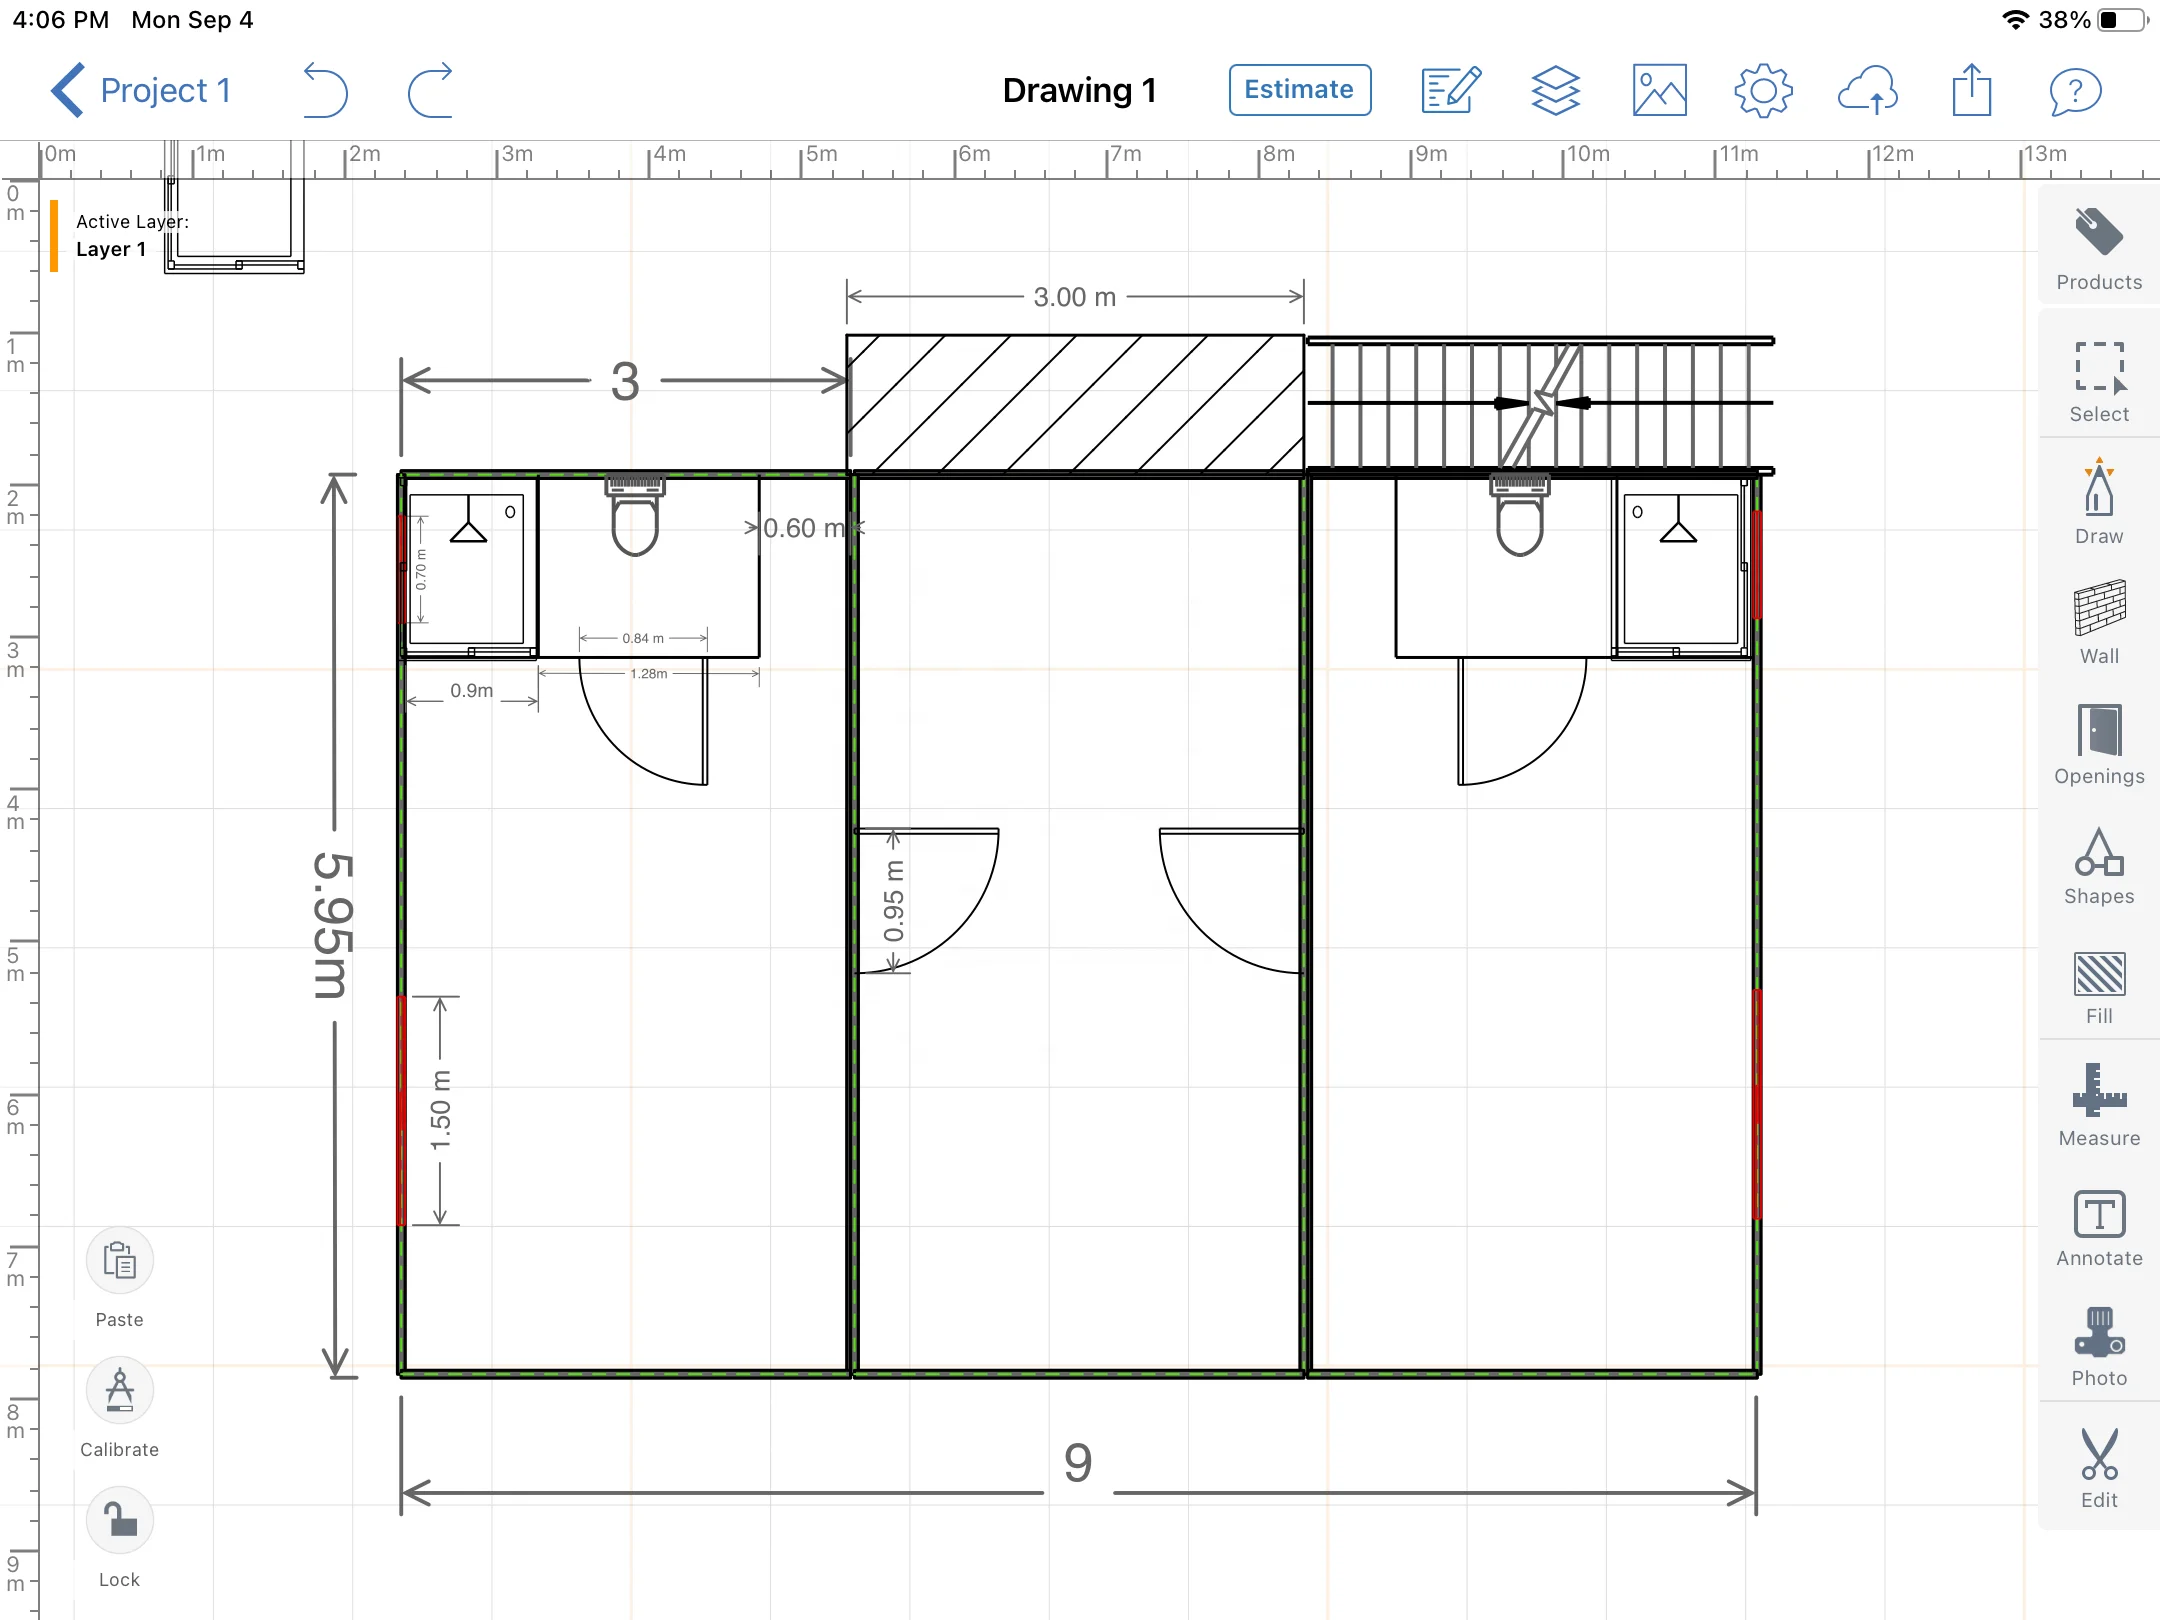This screenshot has width=2160, height=1620.
Task: Undo the last action
Action: pos(325,90)
